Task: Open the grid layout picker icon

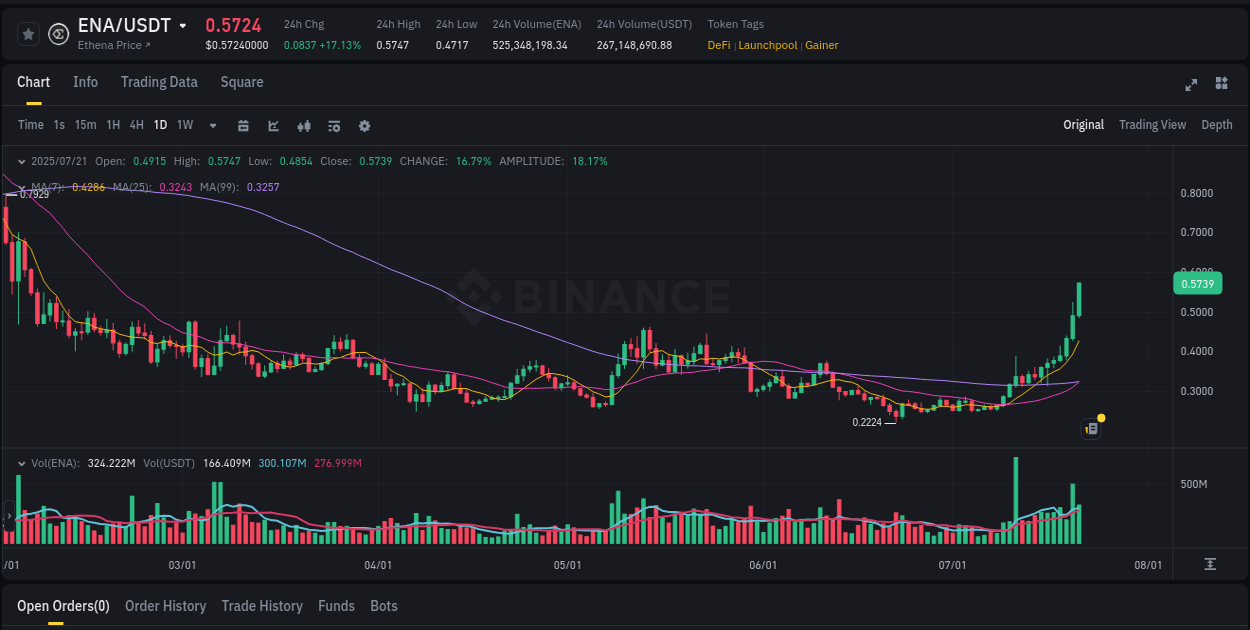Action: click(1220, 85)
